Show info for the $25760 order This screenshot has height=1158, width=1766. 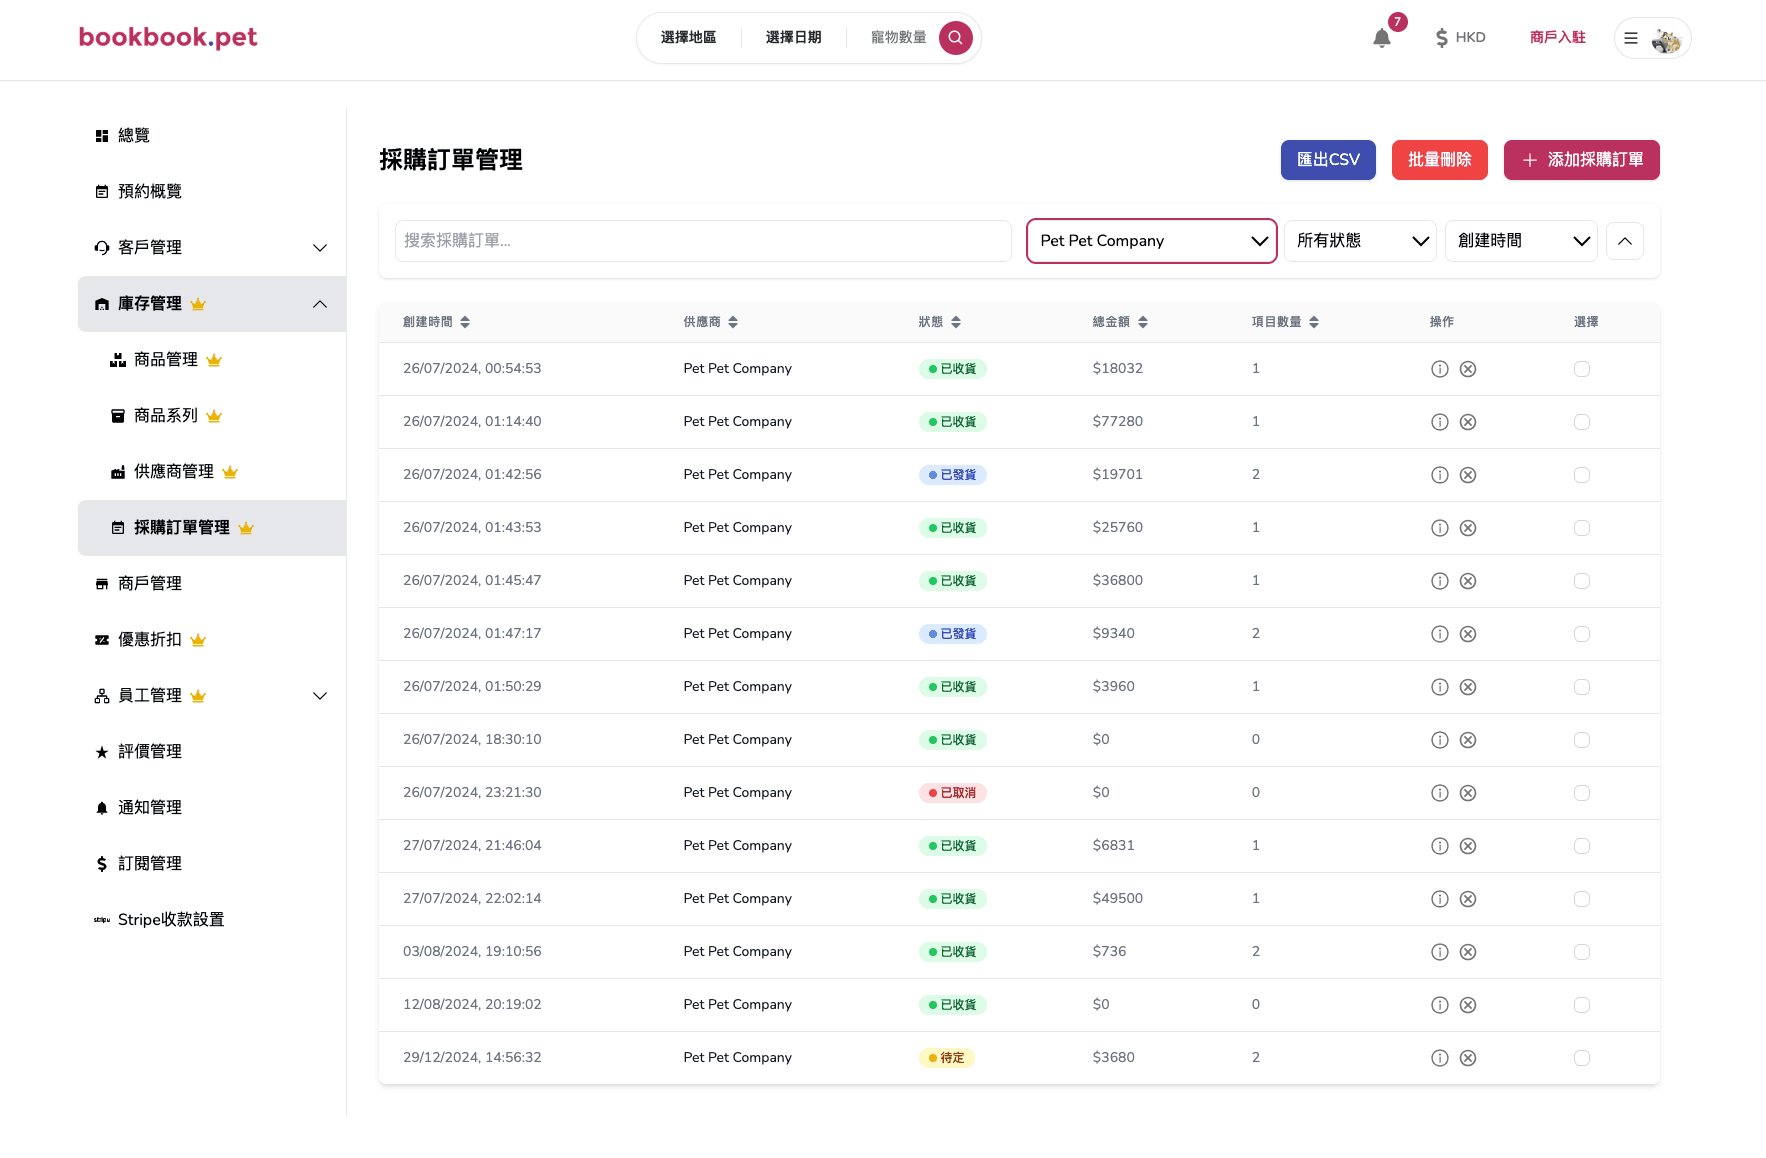point(1440,528)
